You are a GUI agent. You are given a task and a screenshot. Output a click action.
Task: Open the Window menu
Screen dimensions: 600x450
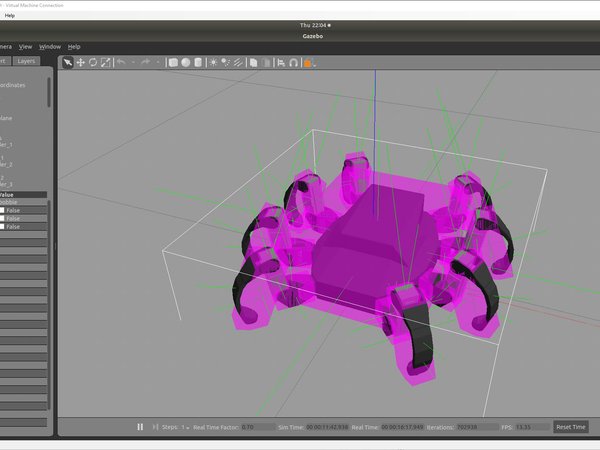pos(50,46)
